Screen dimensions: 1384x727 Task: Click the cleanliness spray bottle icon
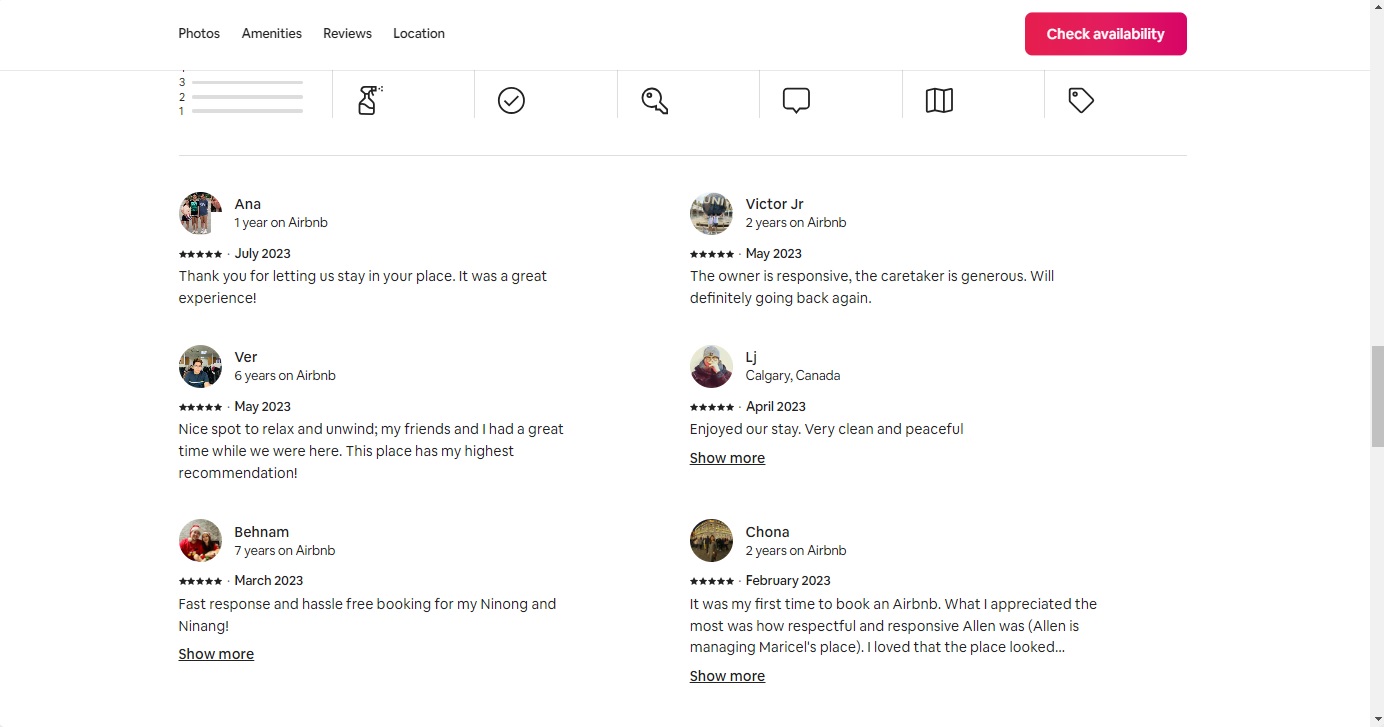pos(369,100)
